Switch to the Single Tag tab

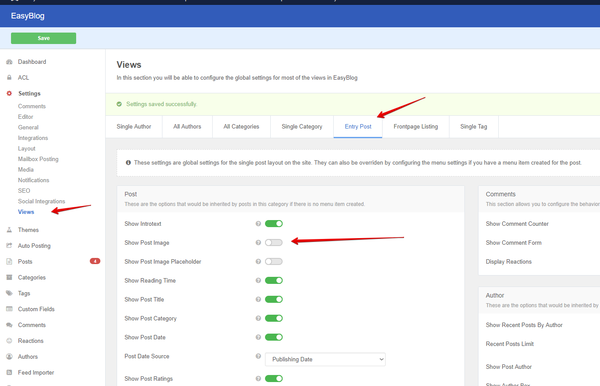(x=474, y=127)
